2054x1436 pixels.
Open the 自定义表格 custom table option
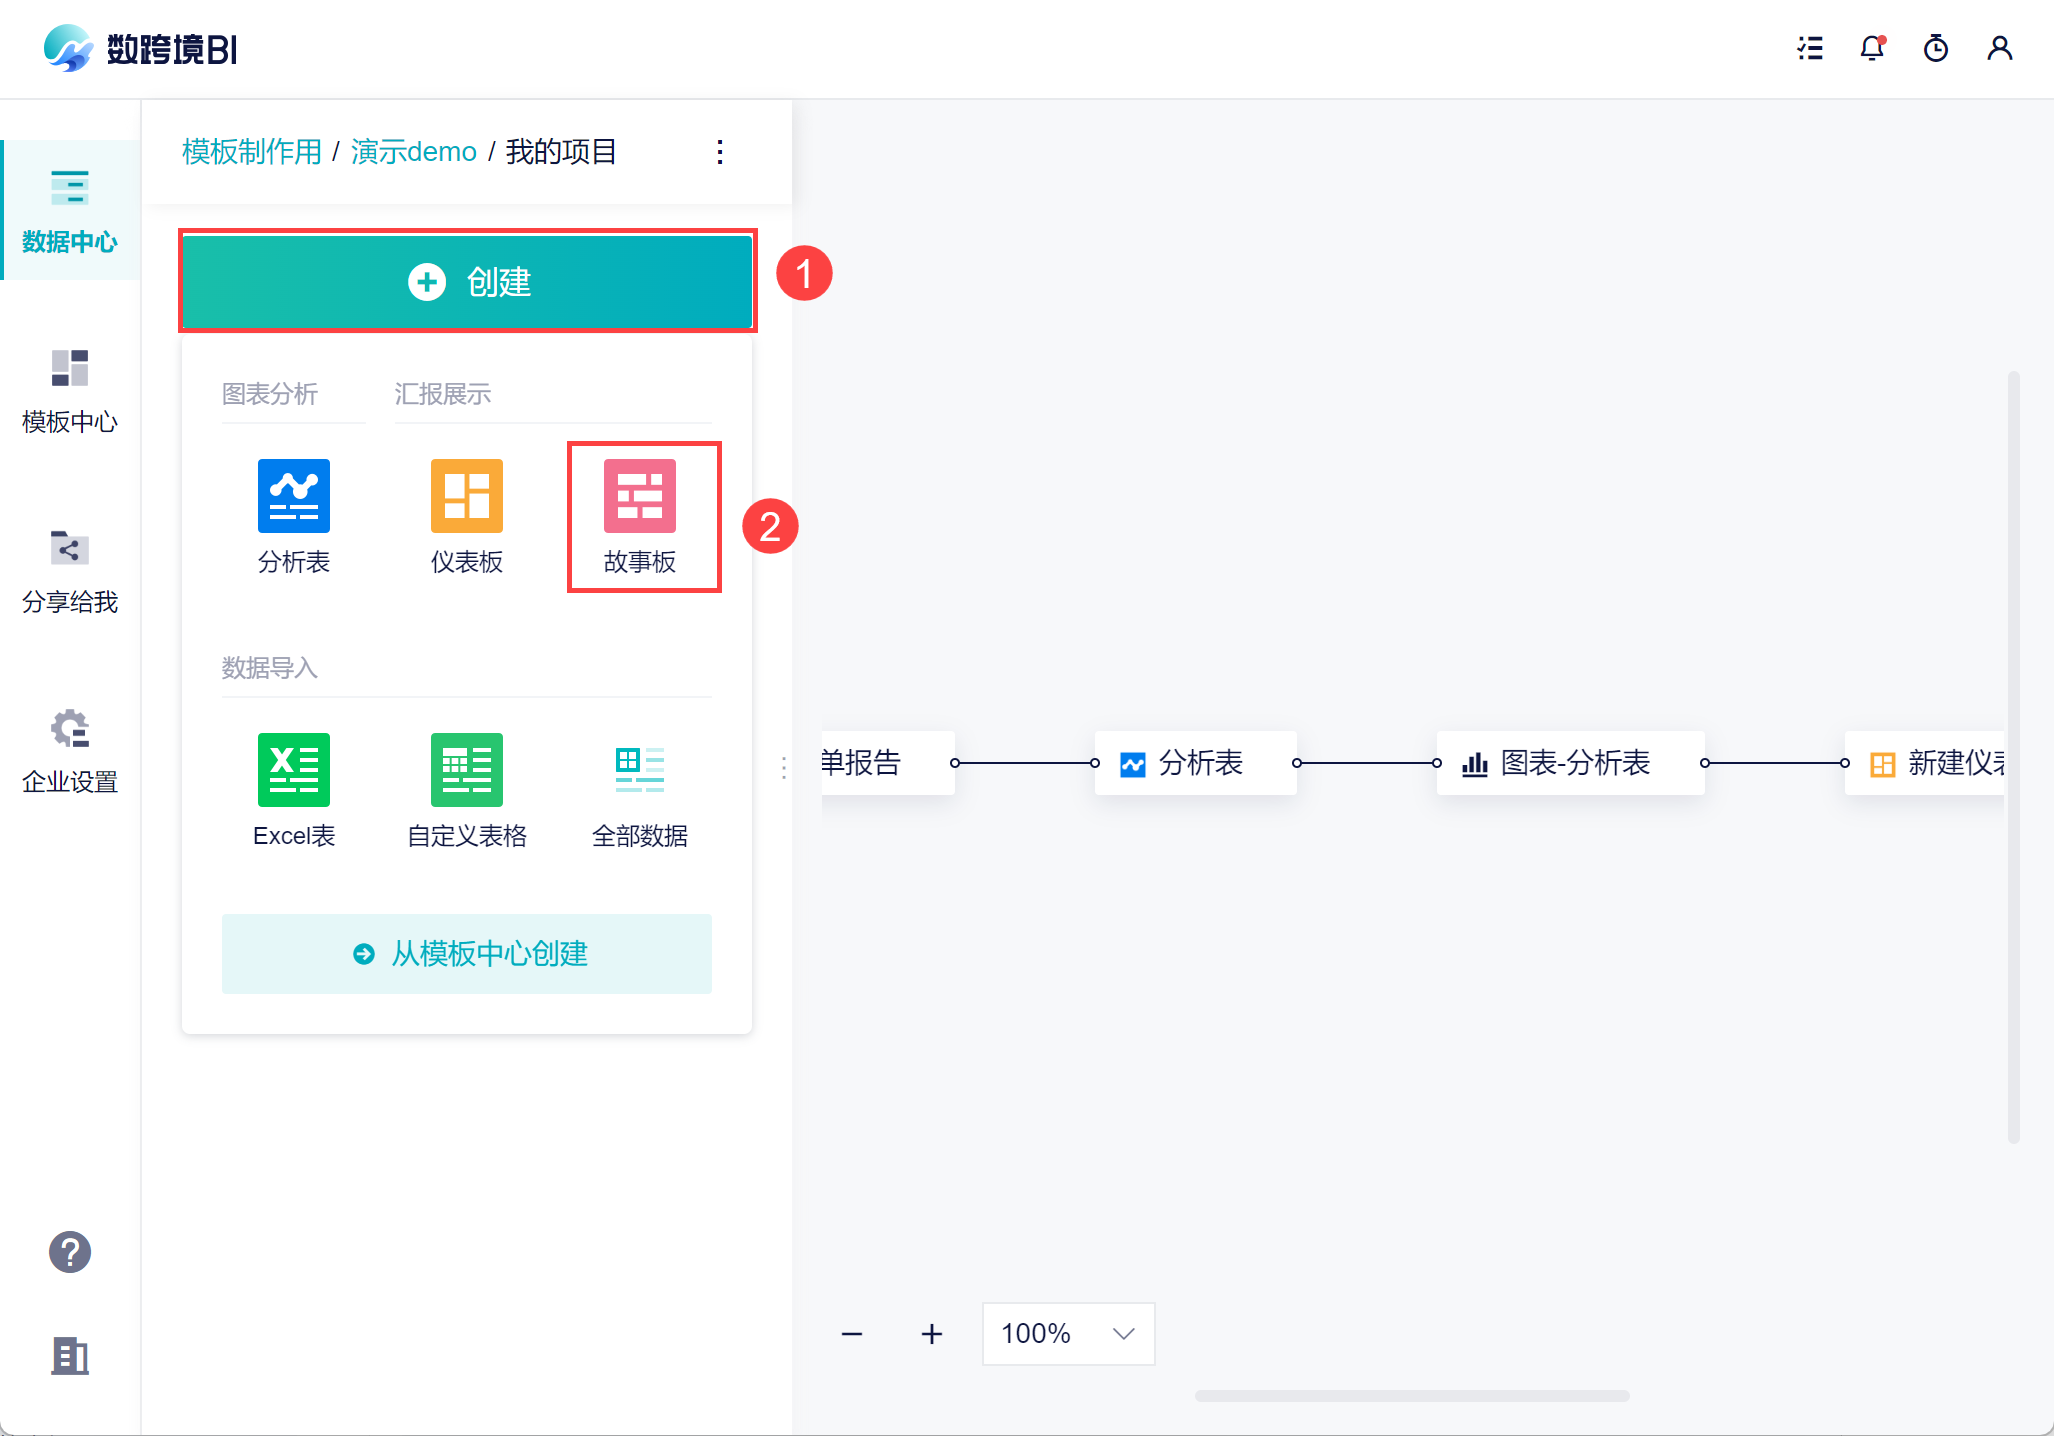click(x=466, y=770)
